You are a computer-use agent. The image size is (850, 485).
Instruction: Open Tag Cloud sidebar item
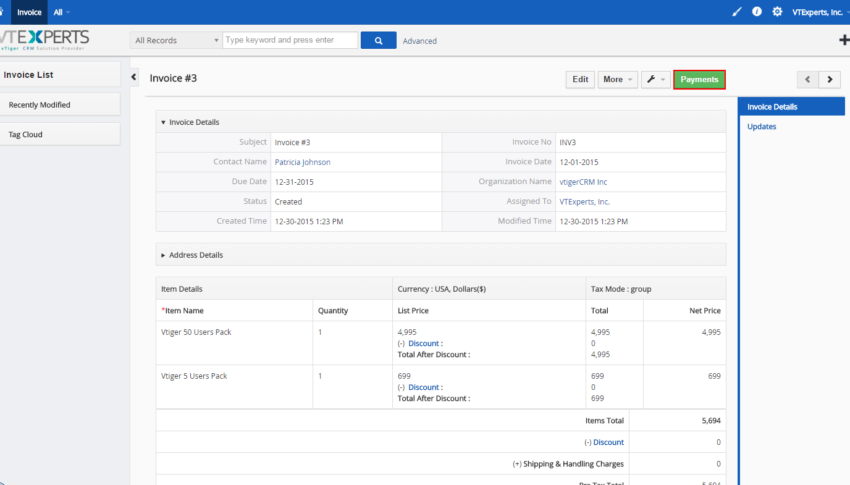tap(60, 134)
